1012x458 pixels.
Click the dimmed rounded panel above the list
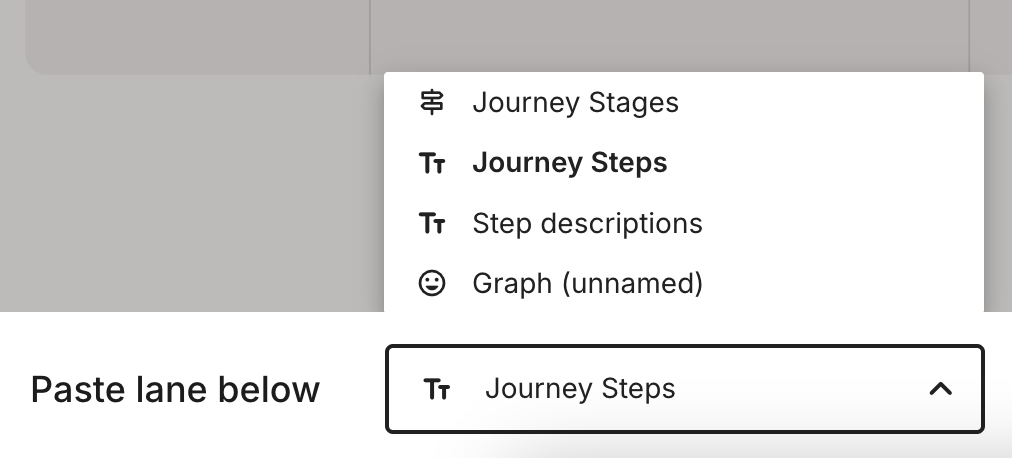tap(200, 35)
